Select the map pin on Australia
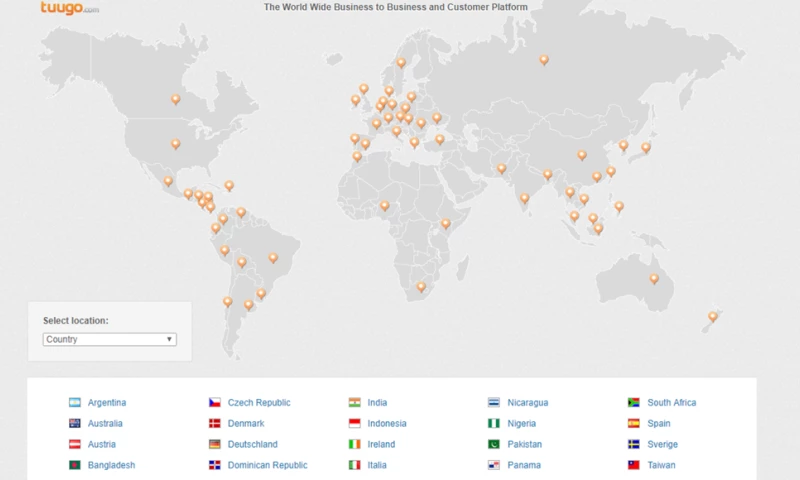The width and height of the screenshot is (800, 480). coord(654,279)
